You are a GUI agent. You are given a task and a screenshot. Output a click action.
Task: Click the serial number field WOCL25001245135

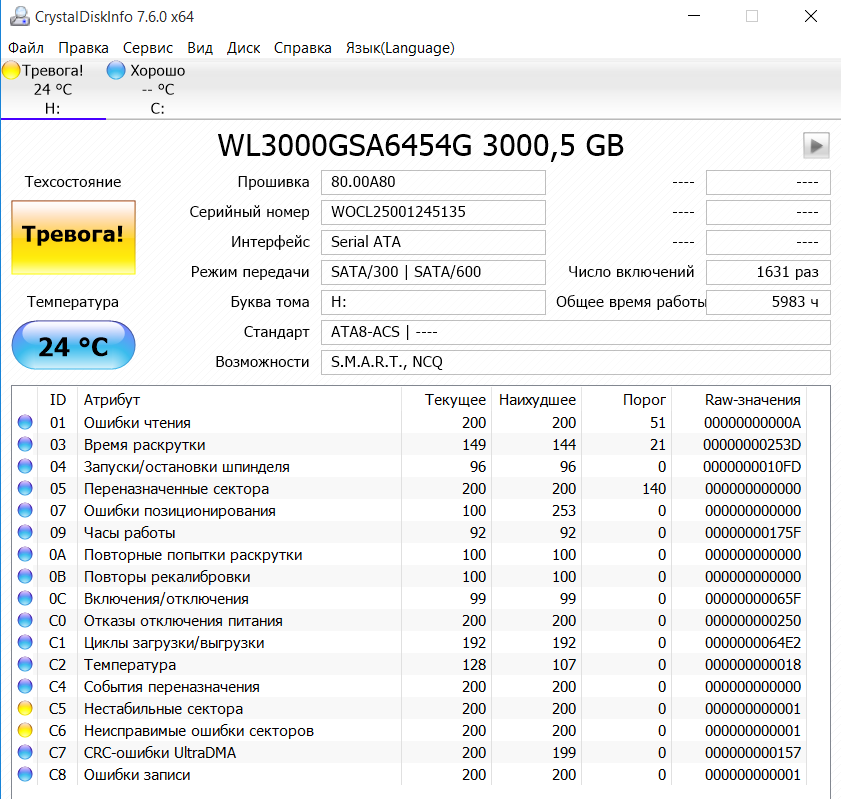pyautogui.click(x=433, y=212)
